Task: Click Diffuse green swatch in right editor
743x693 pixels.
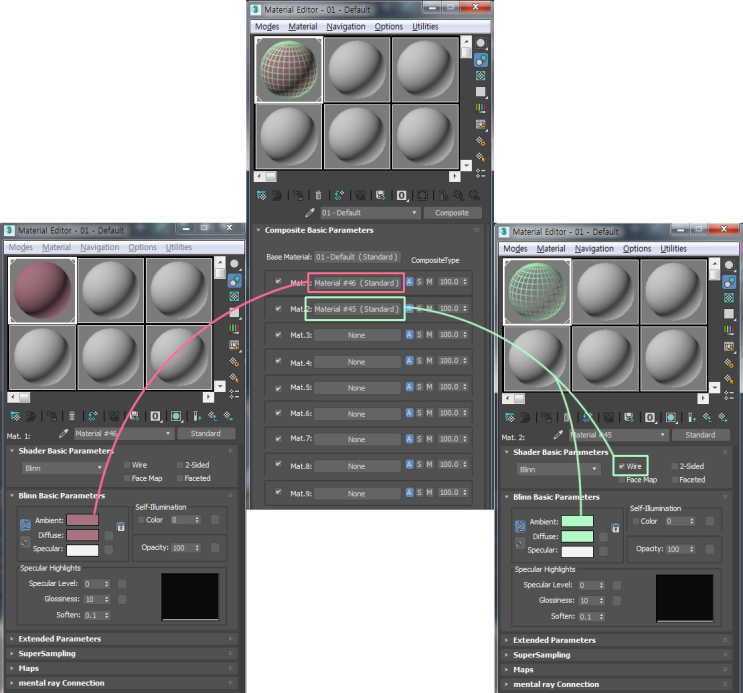Action: coord(577,537)
